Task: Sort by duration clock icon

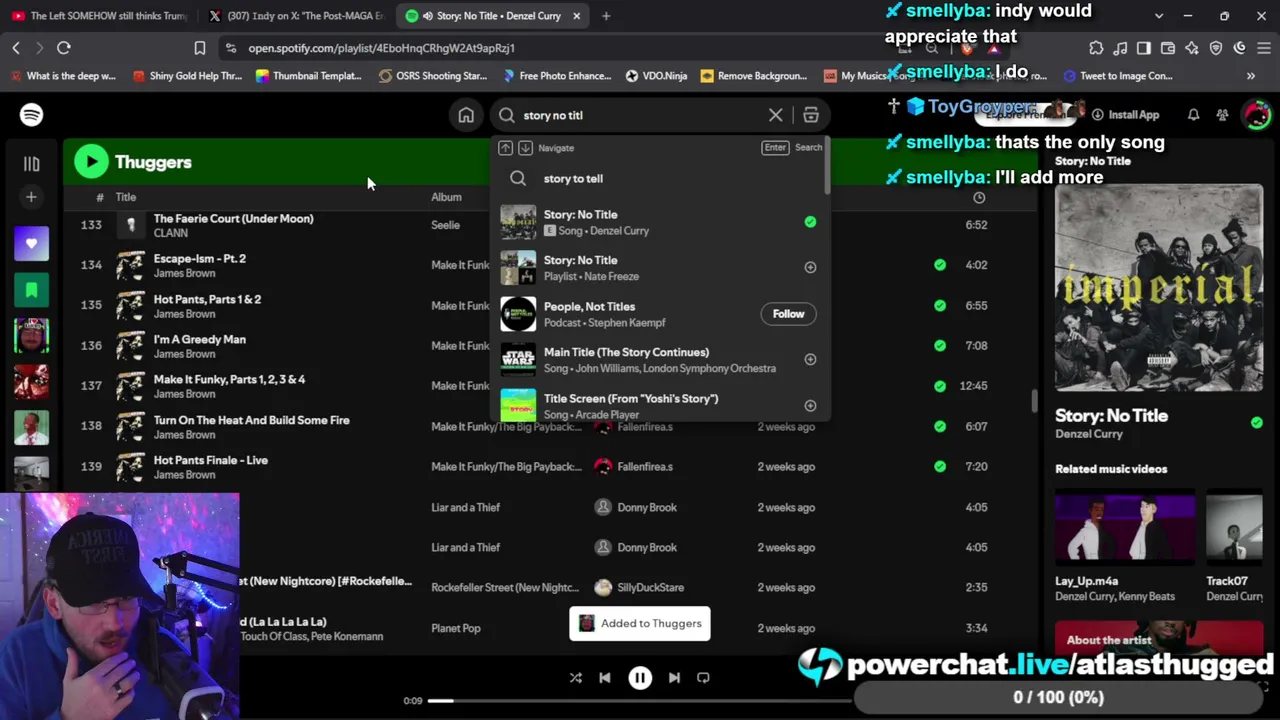Action: (979, 197)
